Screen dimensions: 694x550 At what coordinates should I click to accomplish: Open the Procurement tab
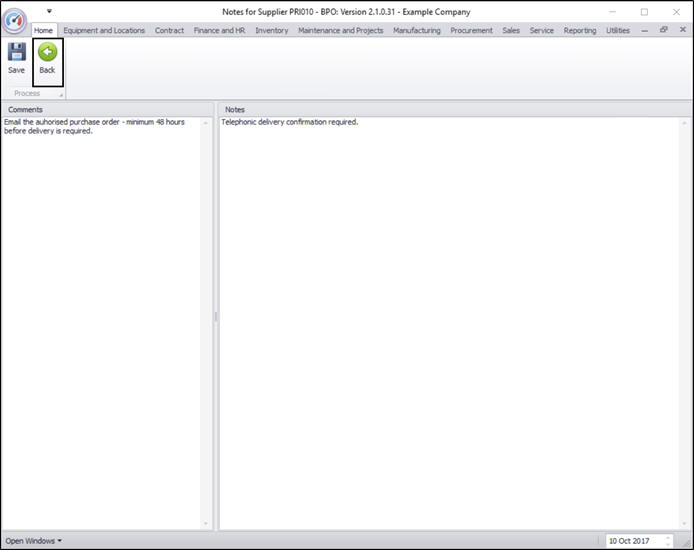471,30
